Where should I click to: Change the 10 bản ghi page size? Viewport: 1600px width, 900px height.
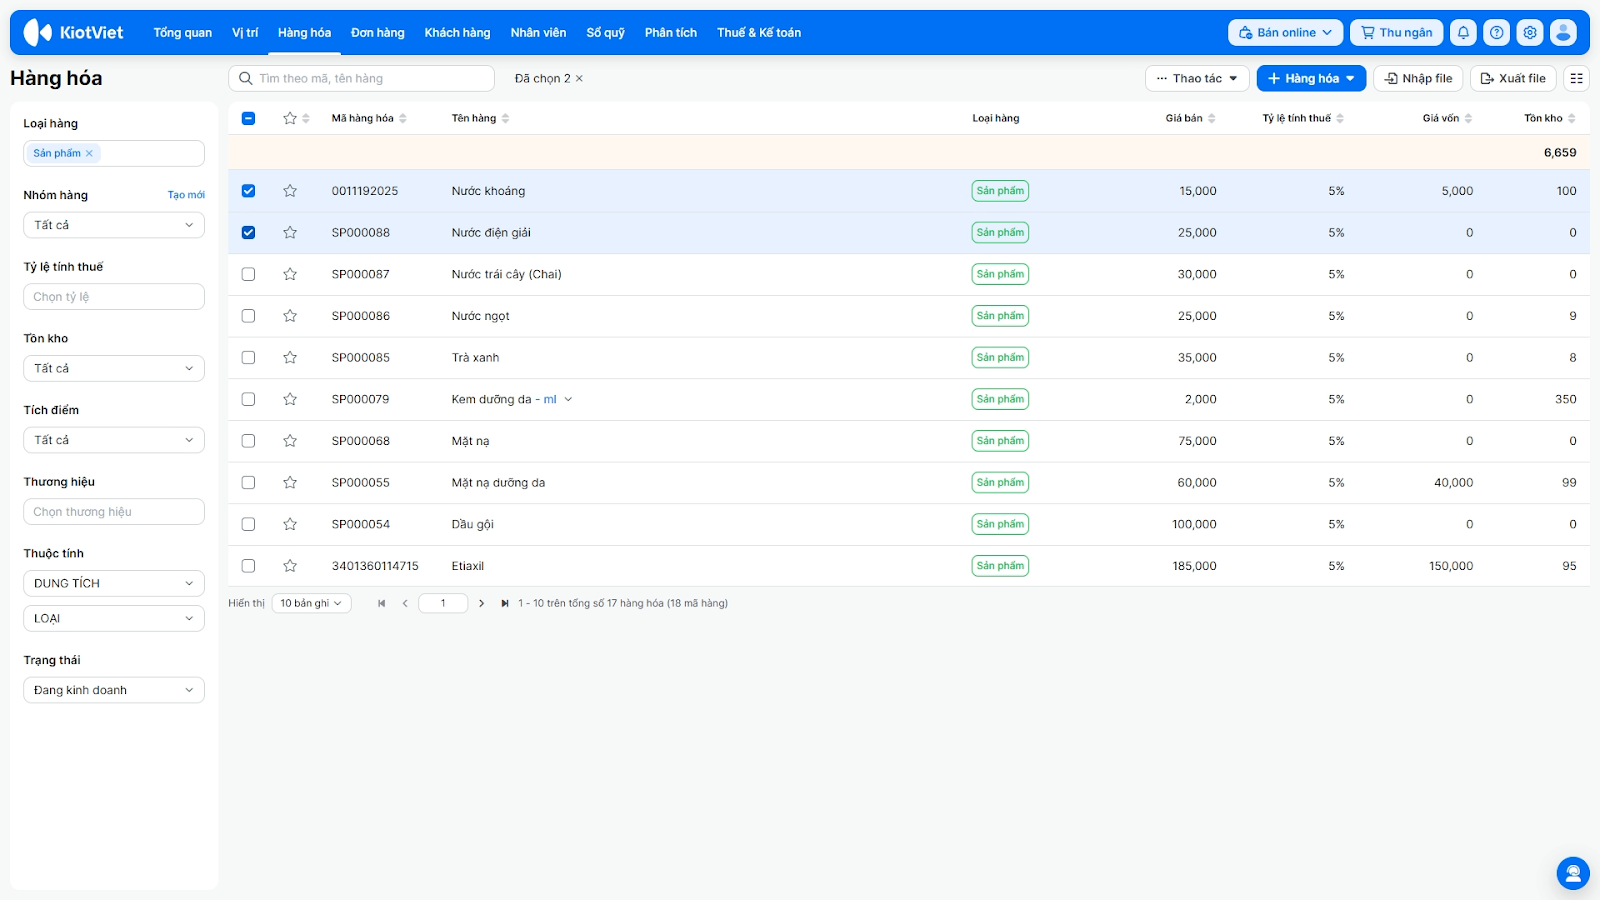311,603
